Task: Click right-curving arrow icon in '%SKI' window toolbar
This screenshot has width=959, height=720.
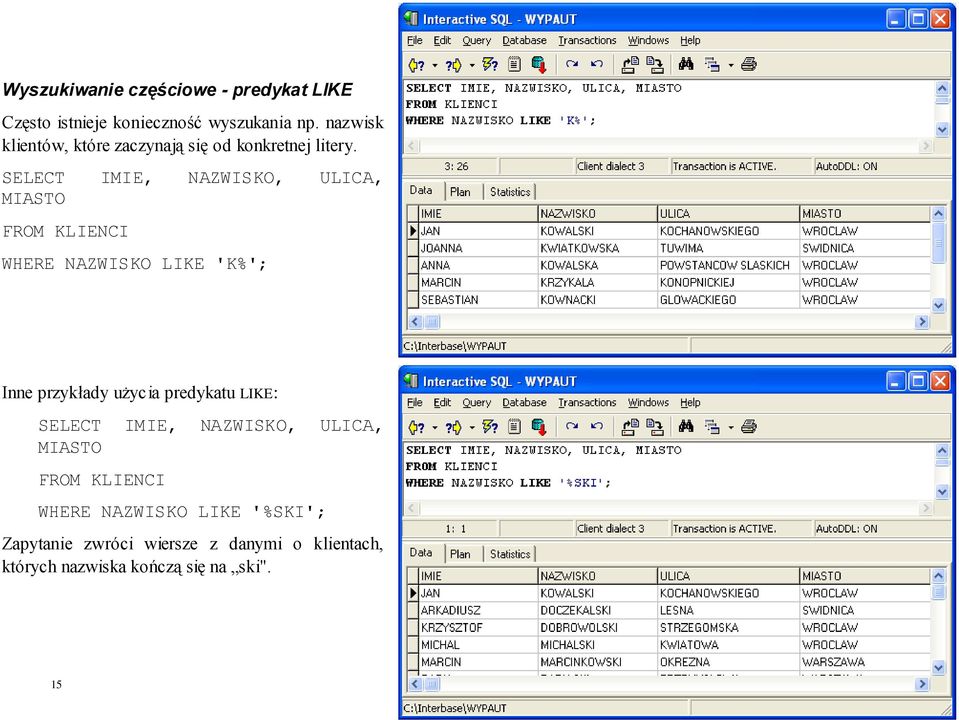Action: [x=572, y=426]
